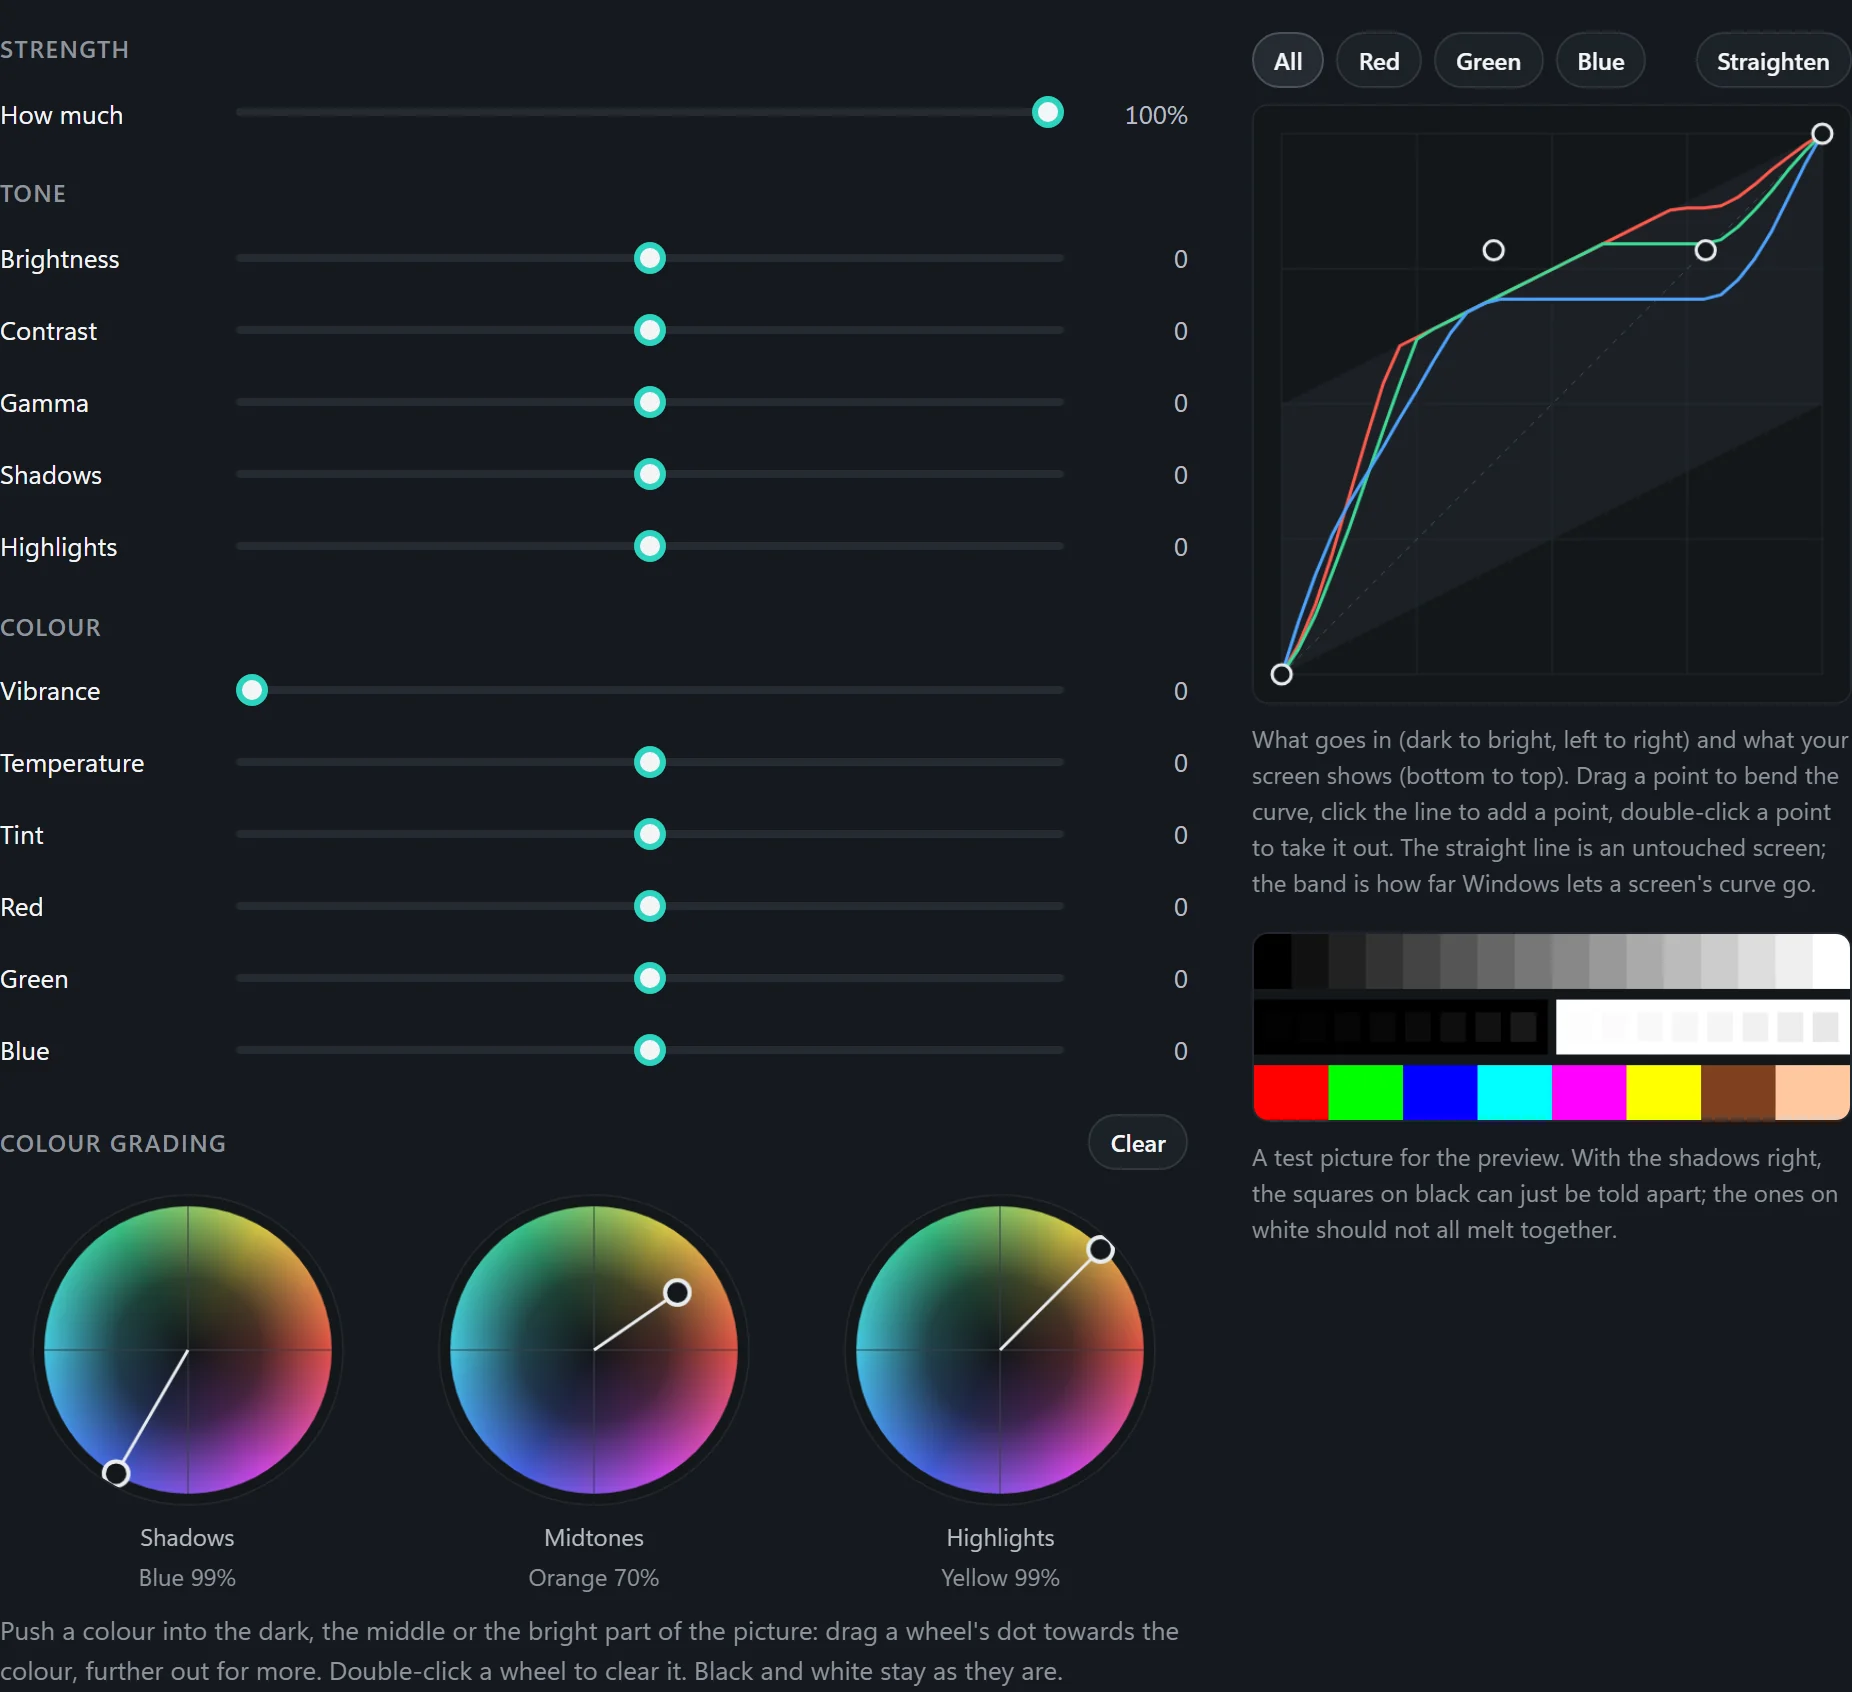Screen dimensions: 1852x1692
Task: Click the TONE section heading
Action: point(33,193)
